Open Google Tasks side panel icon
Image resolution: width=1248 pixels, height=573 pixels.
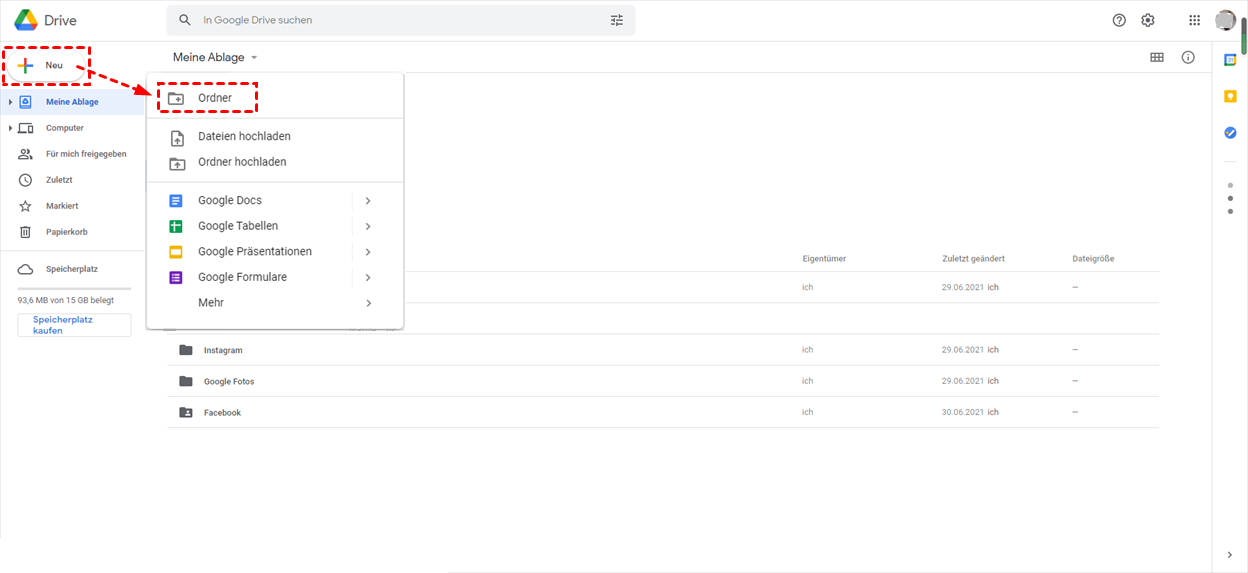[1230, 132]
